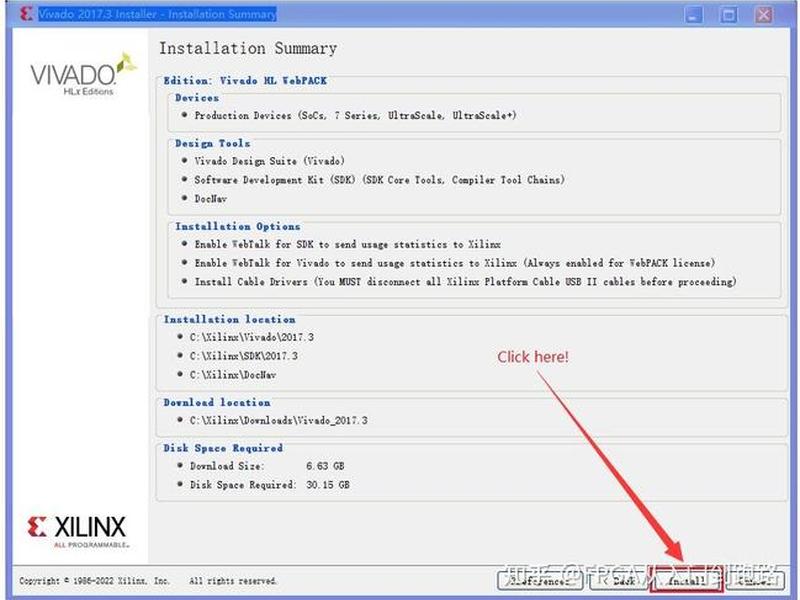Click the Install button
Screen dimensions: 800x600
click(687, 580)
